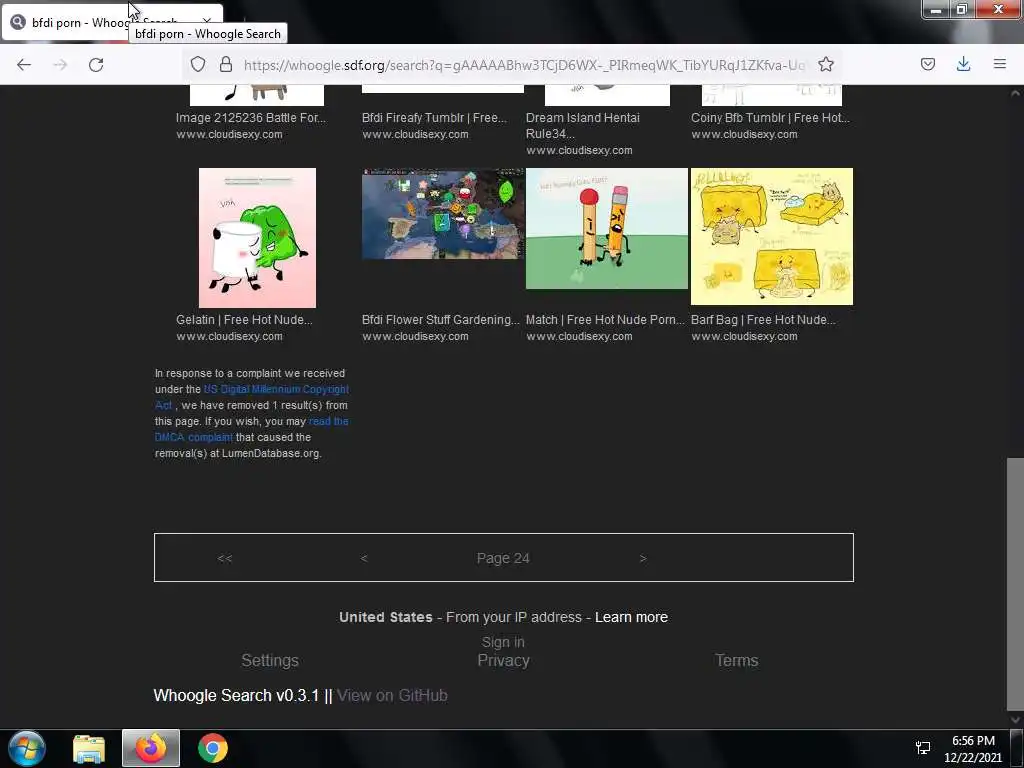This screenshot has width=1024, height=768.
Task: Click the Whoogle Search v0.3.1 version text
Action: (x=236, y=696)
